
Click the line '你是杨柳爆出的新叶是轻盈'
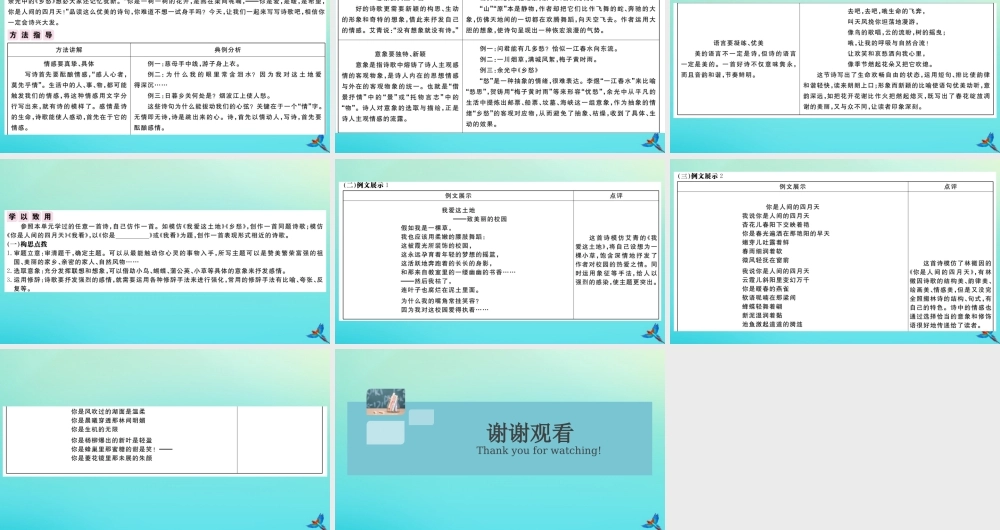pos(112,440)
